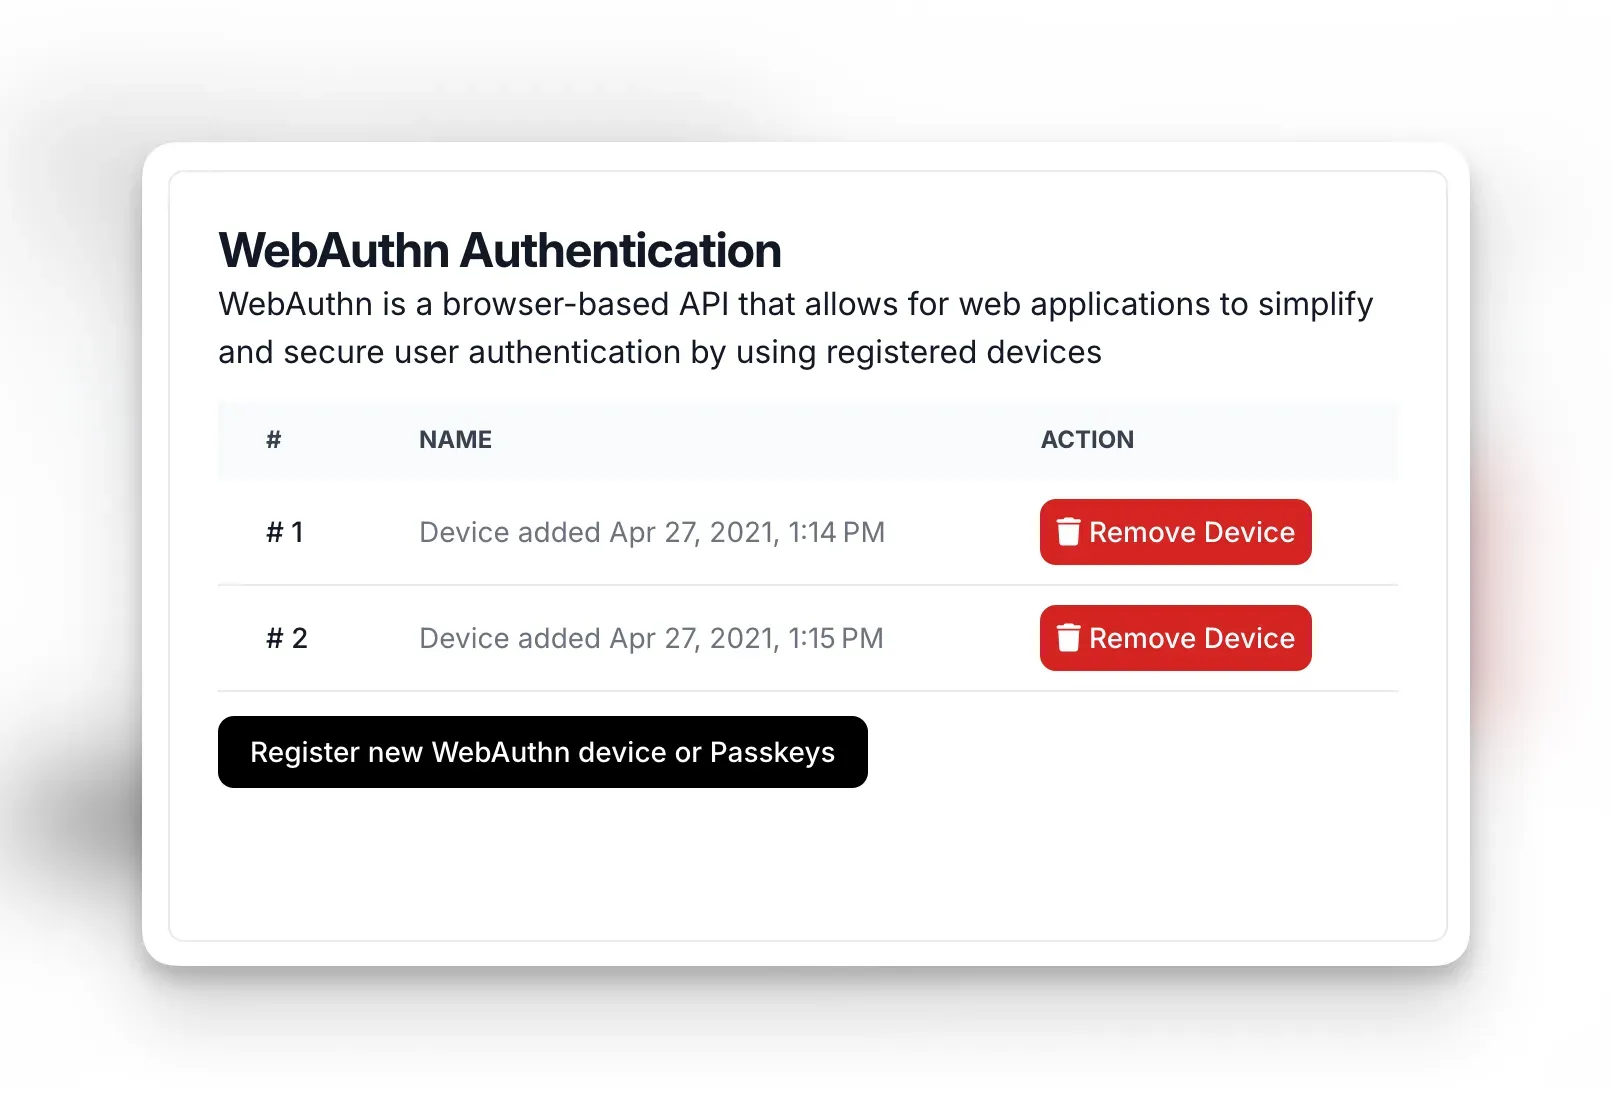Select the ACTION column header
The height and width of the screenshot is (1108, 1612).
(1086, 440)
